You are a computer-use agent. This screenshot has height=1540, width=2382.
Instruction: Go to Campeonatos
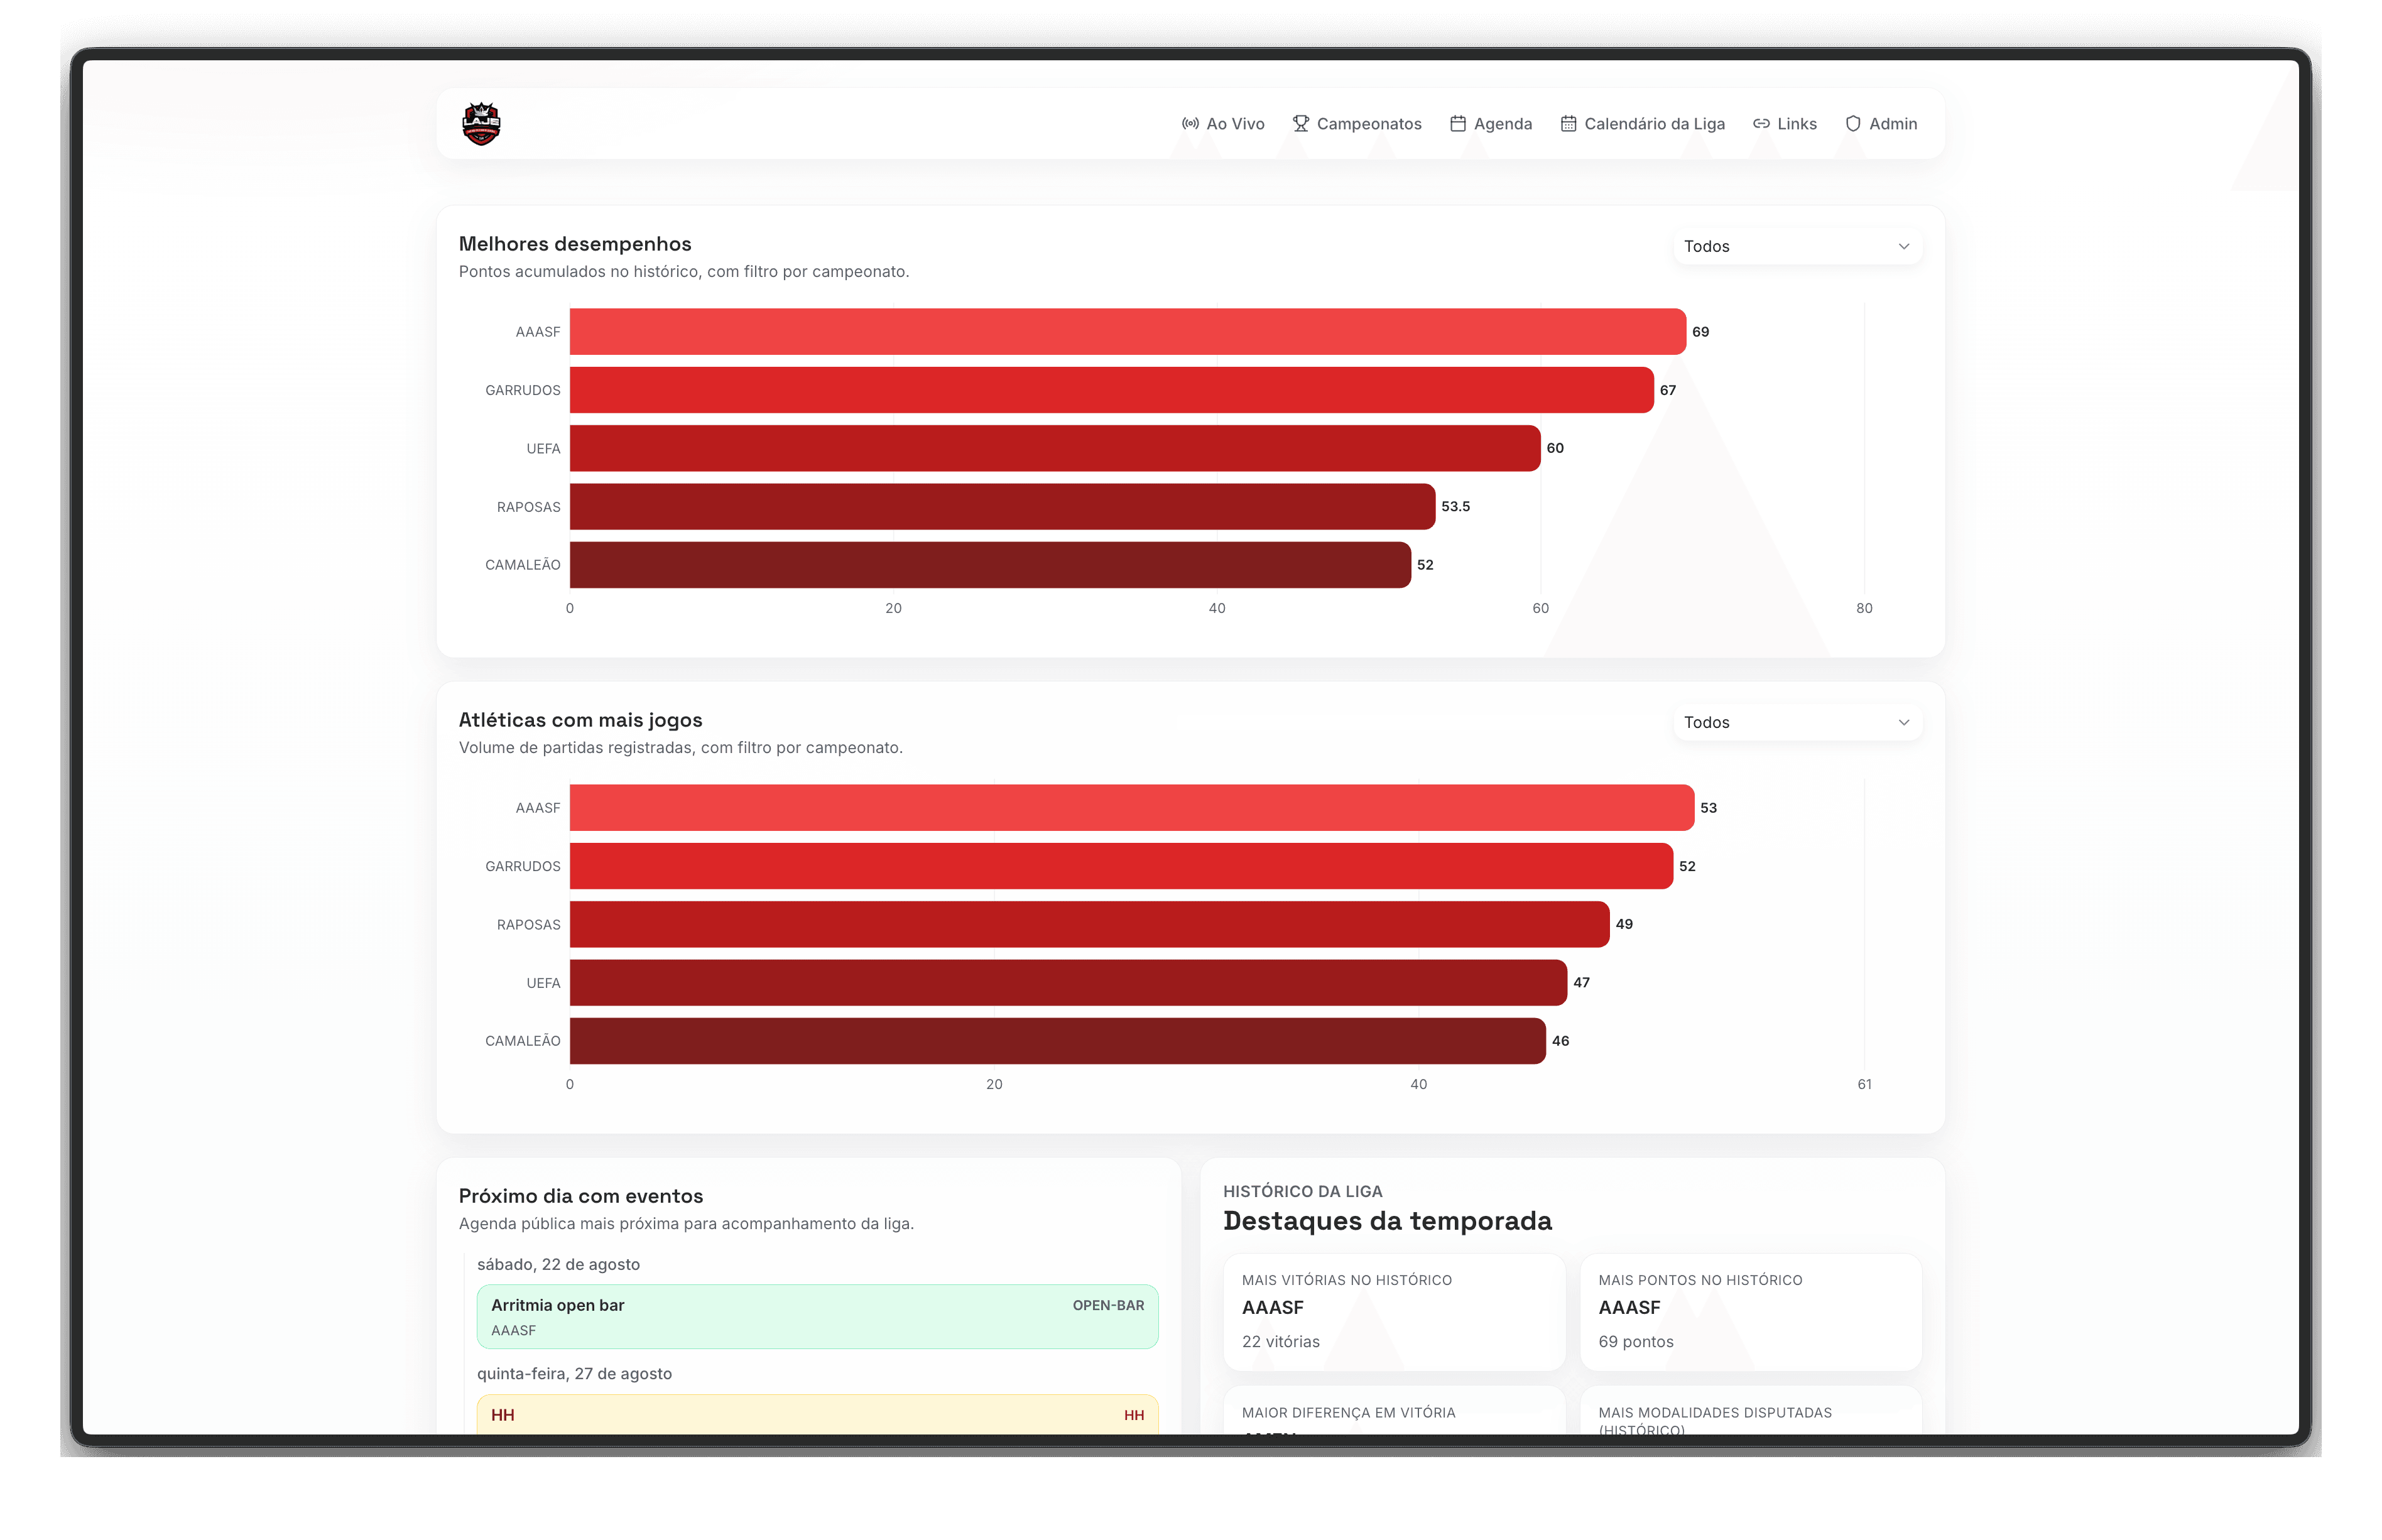click(x=1356, y=124)
